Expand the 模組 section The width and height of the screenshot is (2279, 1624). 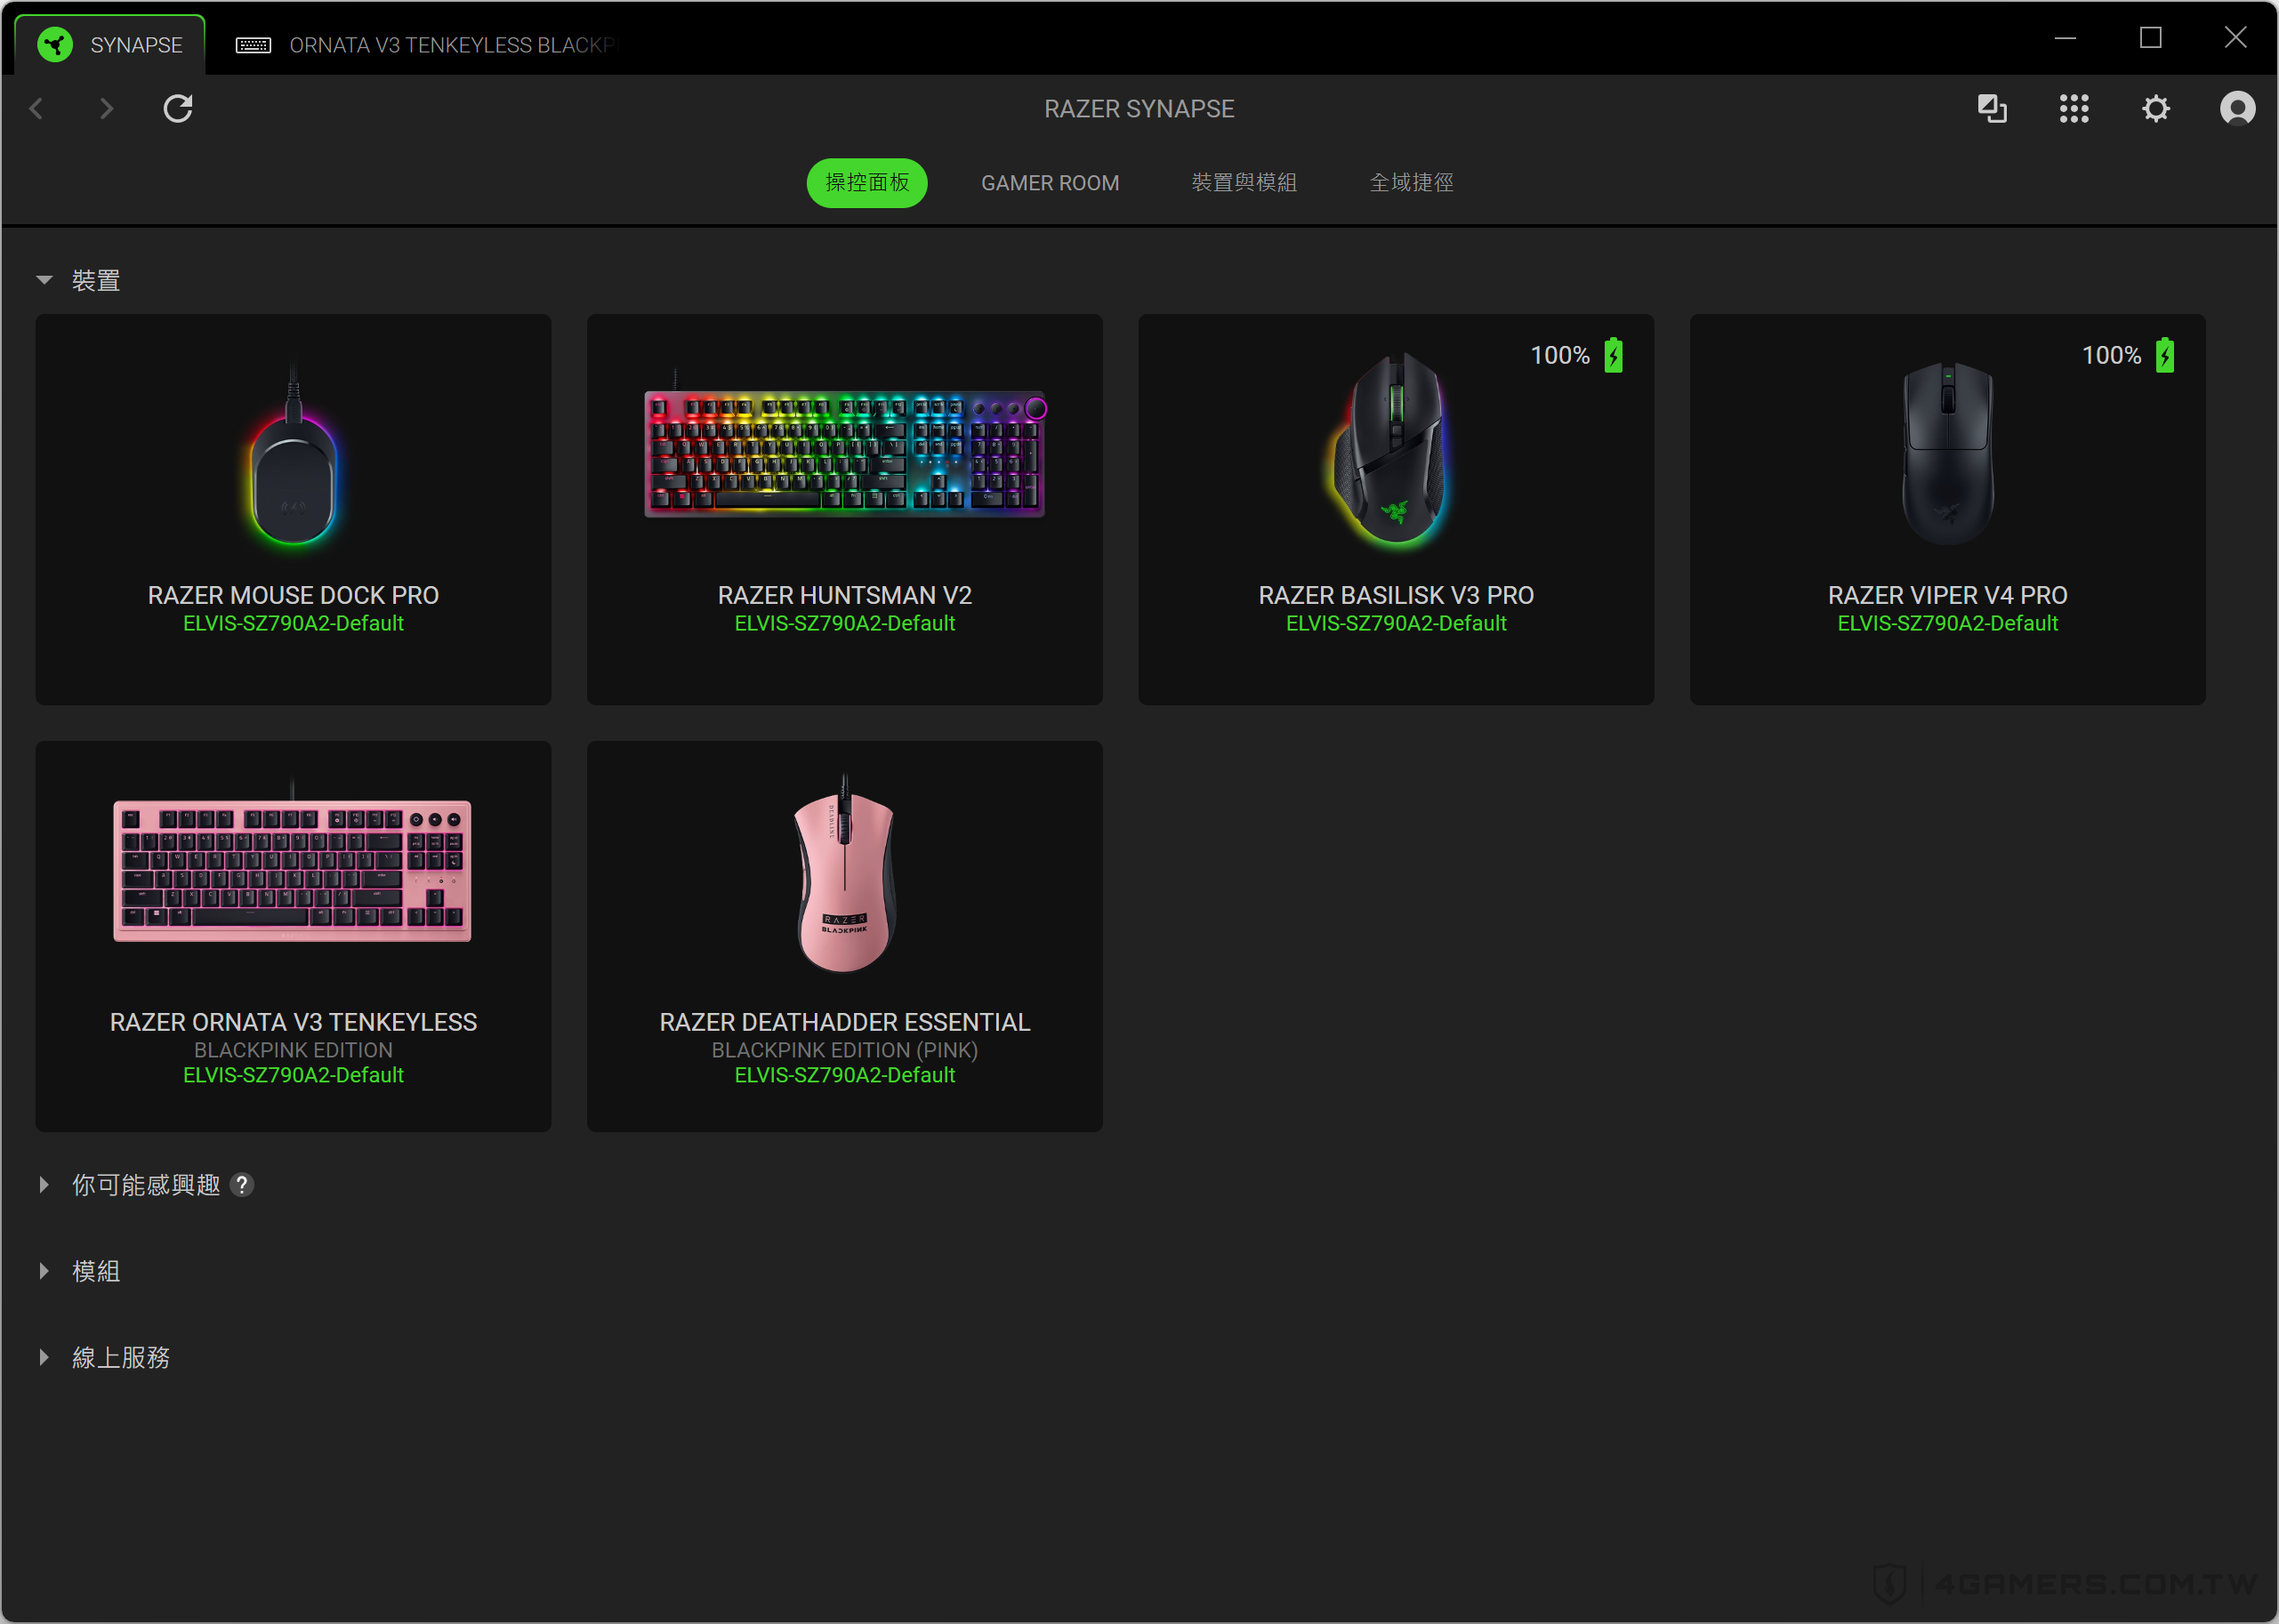coord(44,1271)
